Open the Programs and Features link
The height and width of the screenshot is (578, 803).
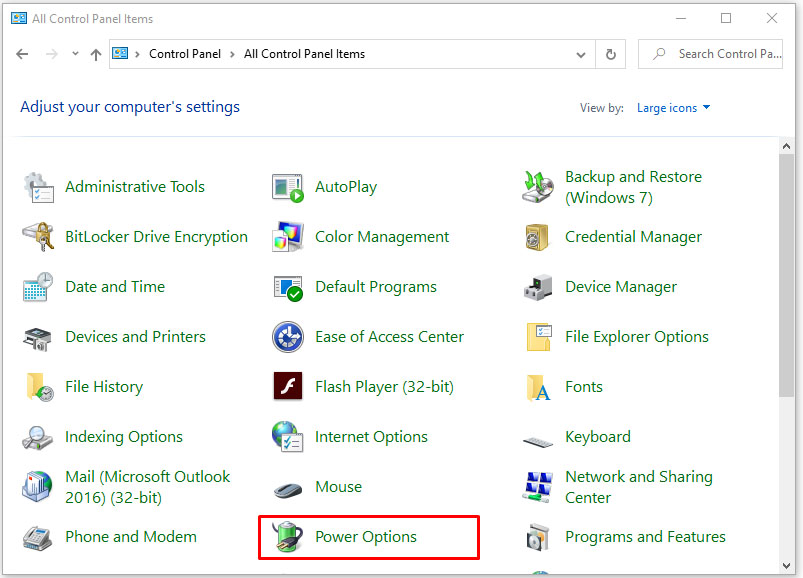pyautogui.click(x=645, y=537)
